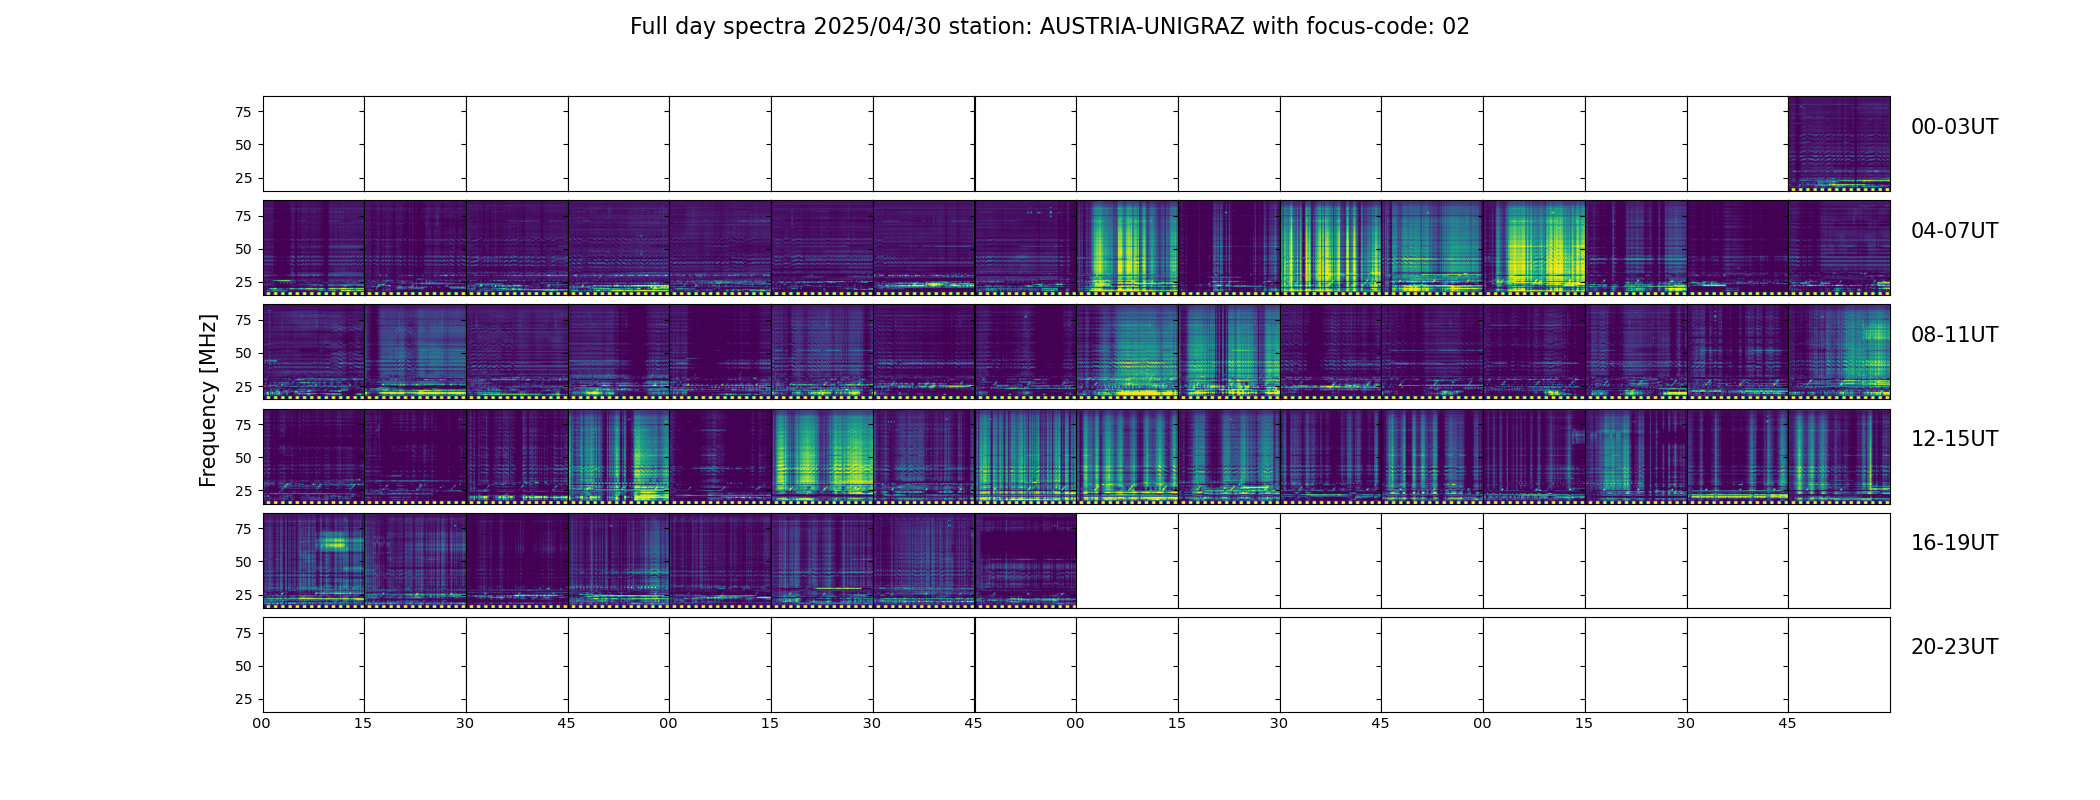Select the "12-15UT" row label

pos(1954,439)
